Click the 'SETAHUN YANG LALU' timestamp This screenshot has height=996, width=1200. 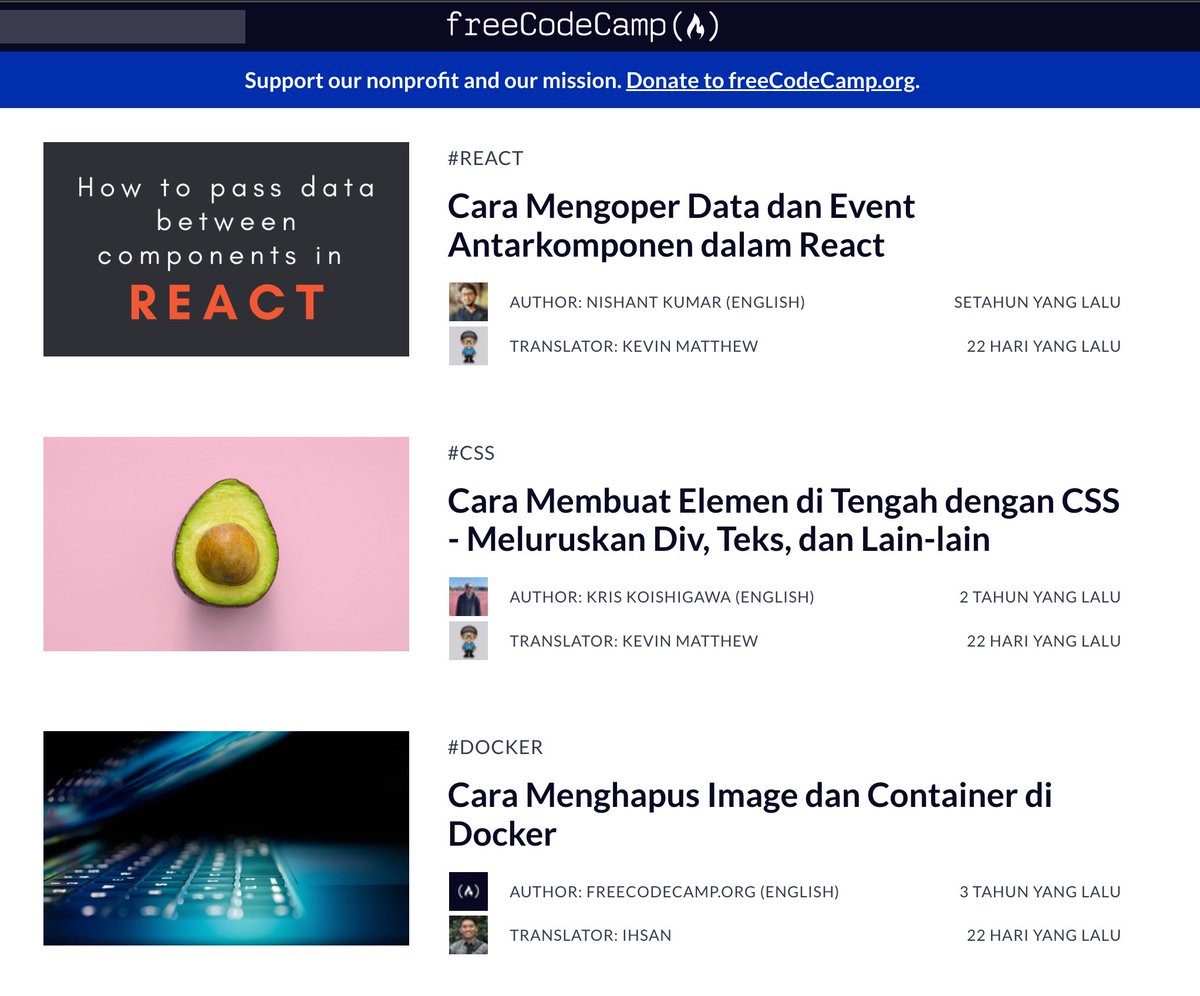pyautogui.click(x=1037, y=302)
